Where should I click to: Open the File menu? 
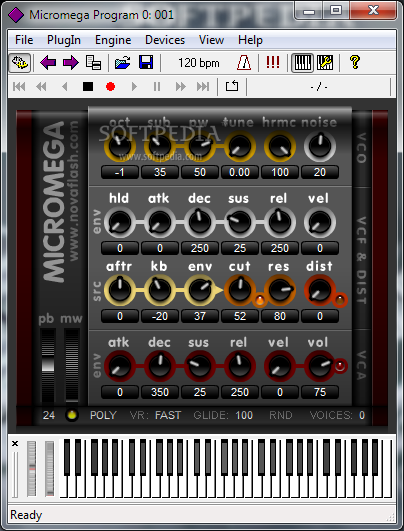pos(24,40)
